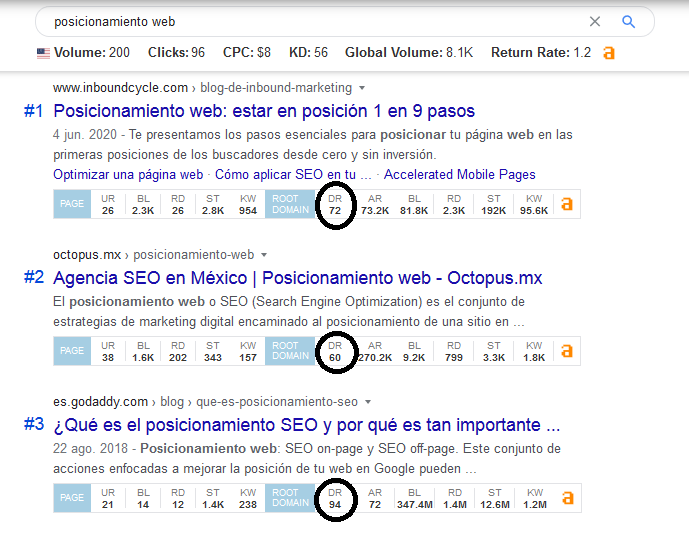This screenshot has height=535, width=689.
Task: Click Ahrefs icon in the octopus.mx metrics row
Action: 567,351
